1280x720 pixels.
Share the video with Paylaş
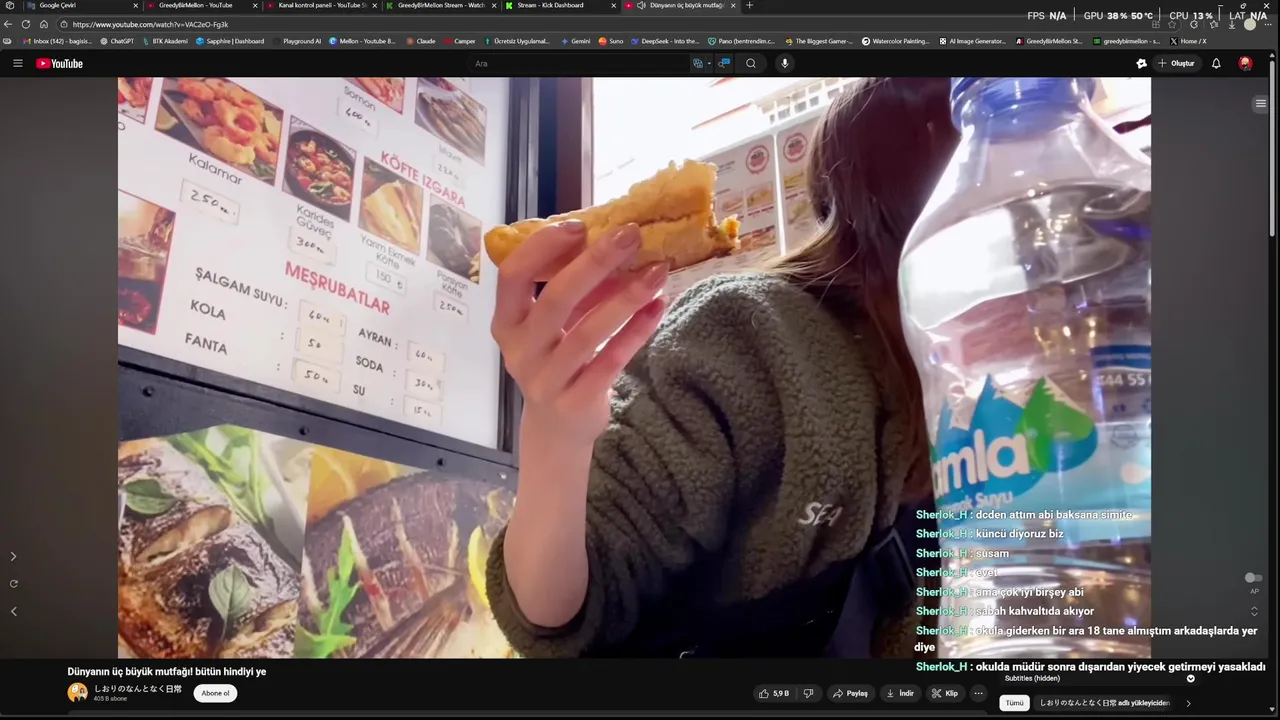850,693
